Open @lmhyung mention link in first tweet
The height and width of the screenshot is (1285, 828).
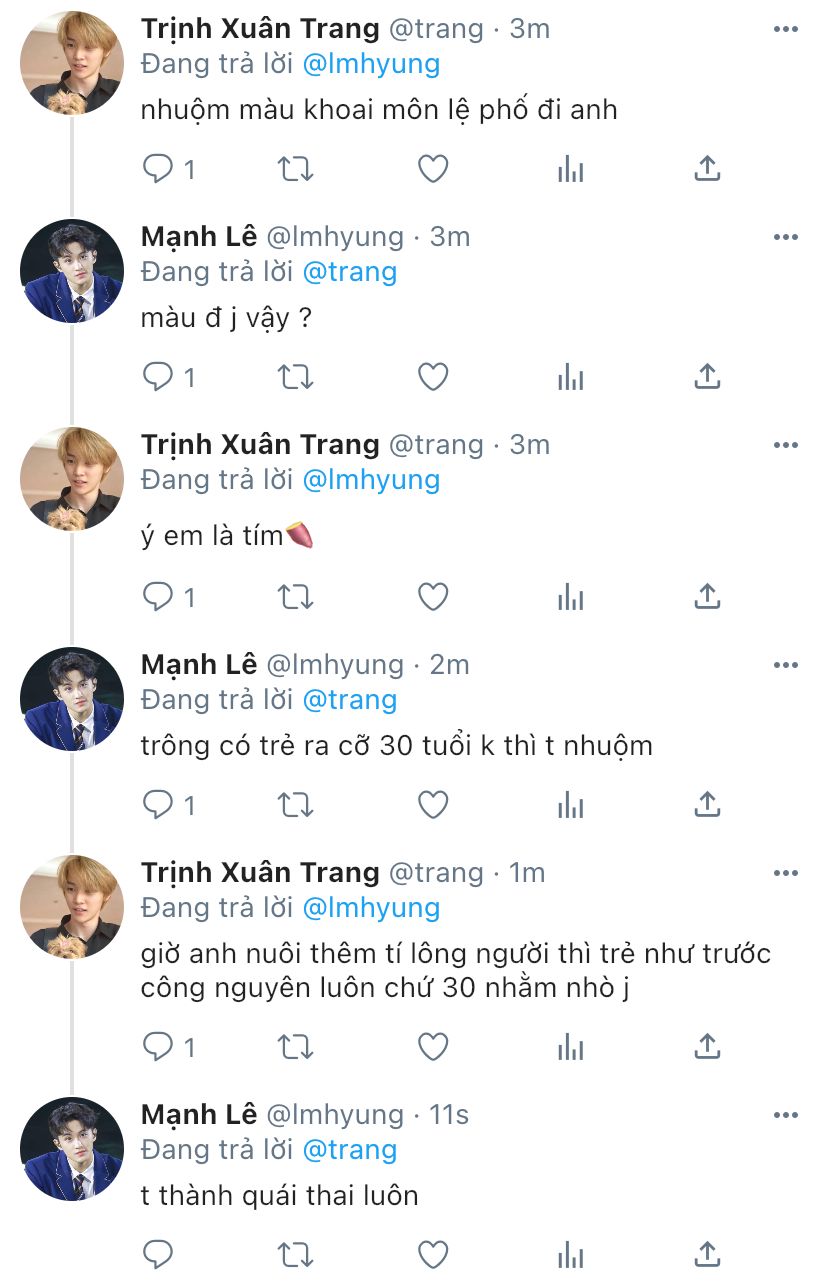pyautogui.click(x=370, y=64)
